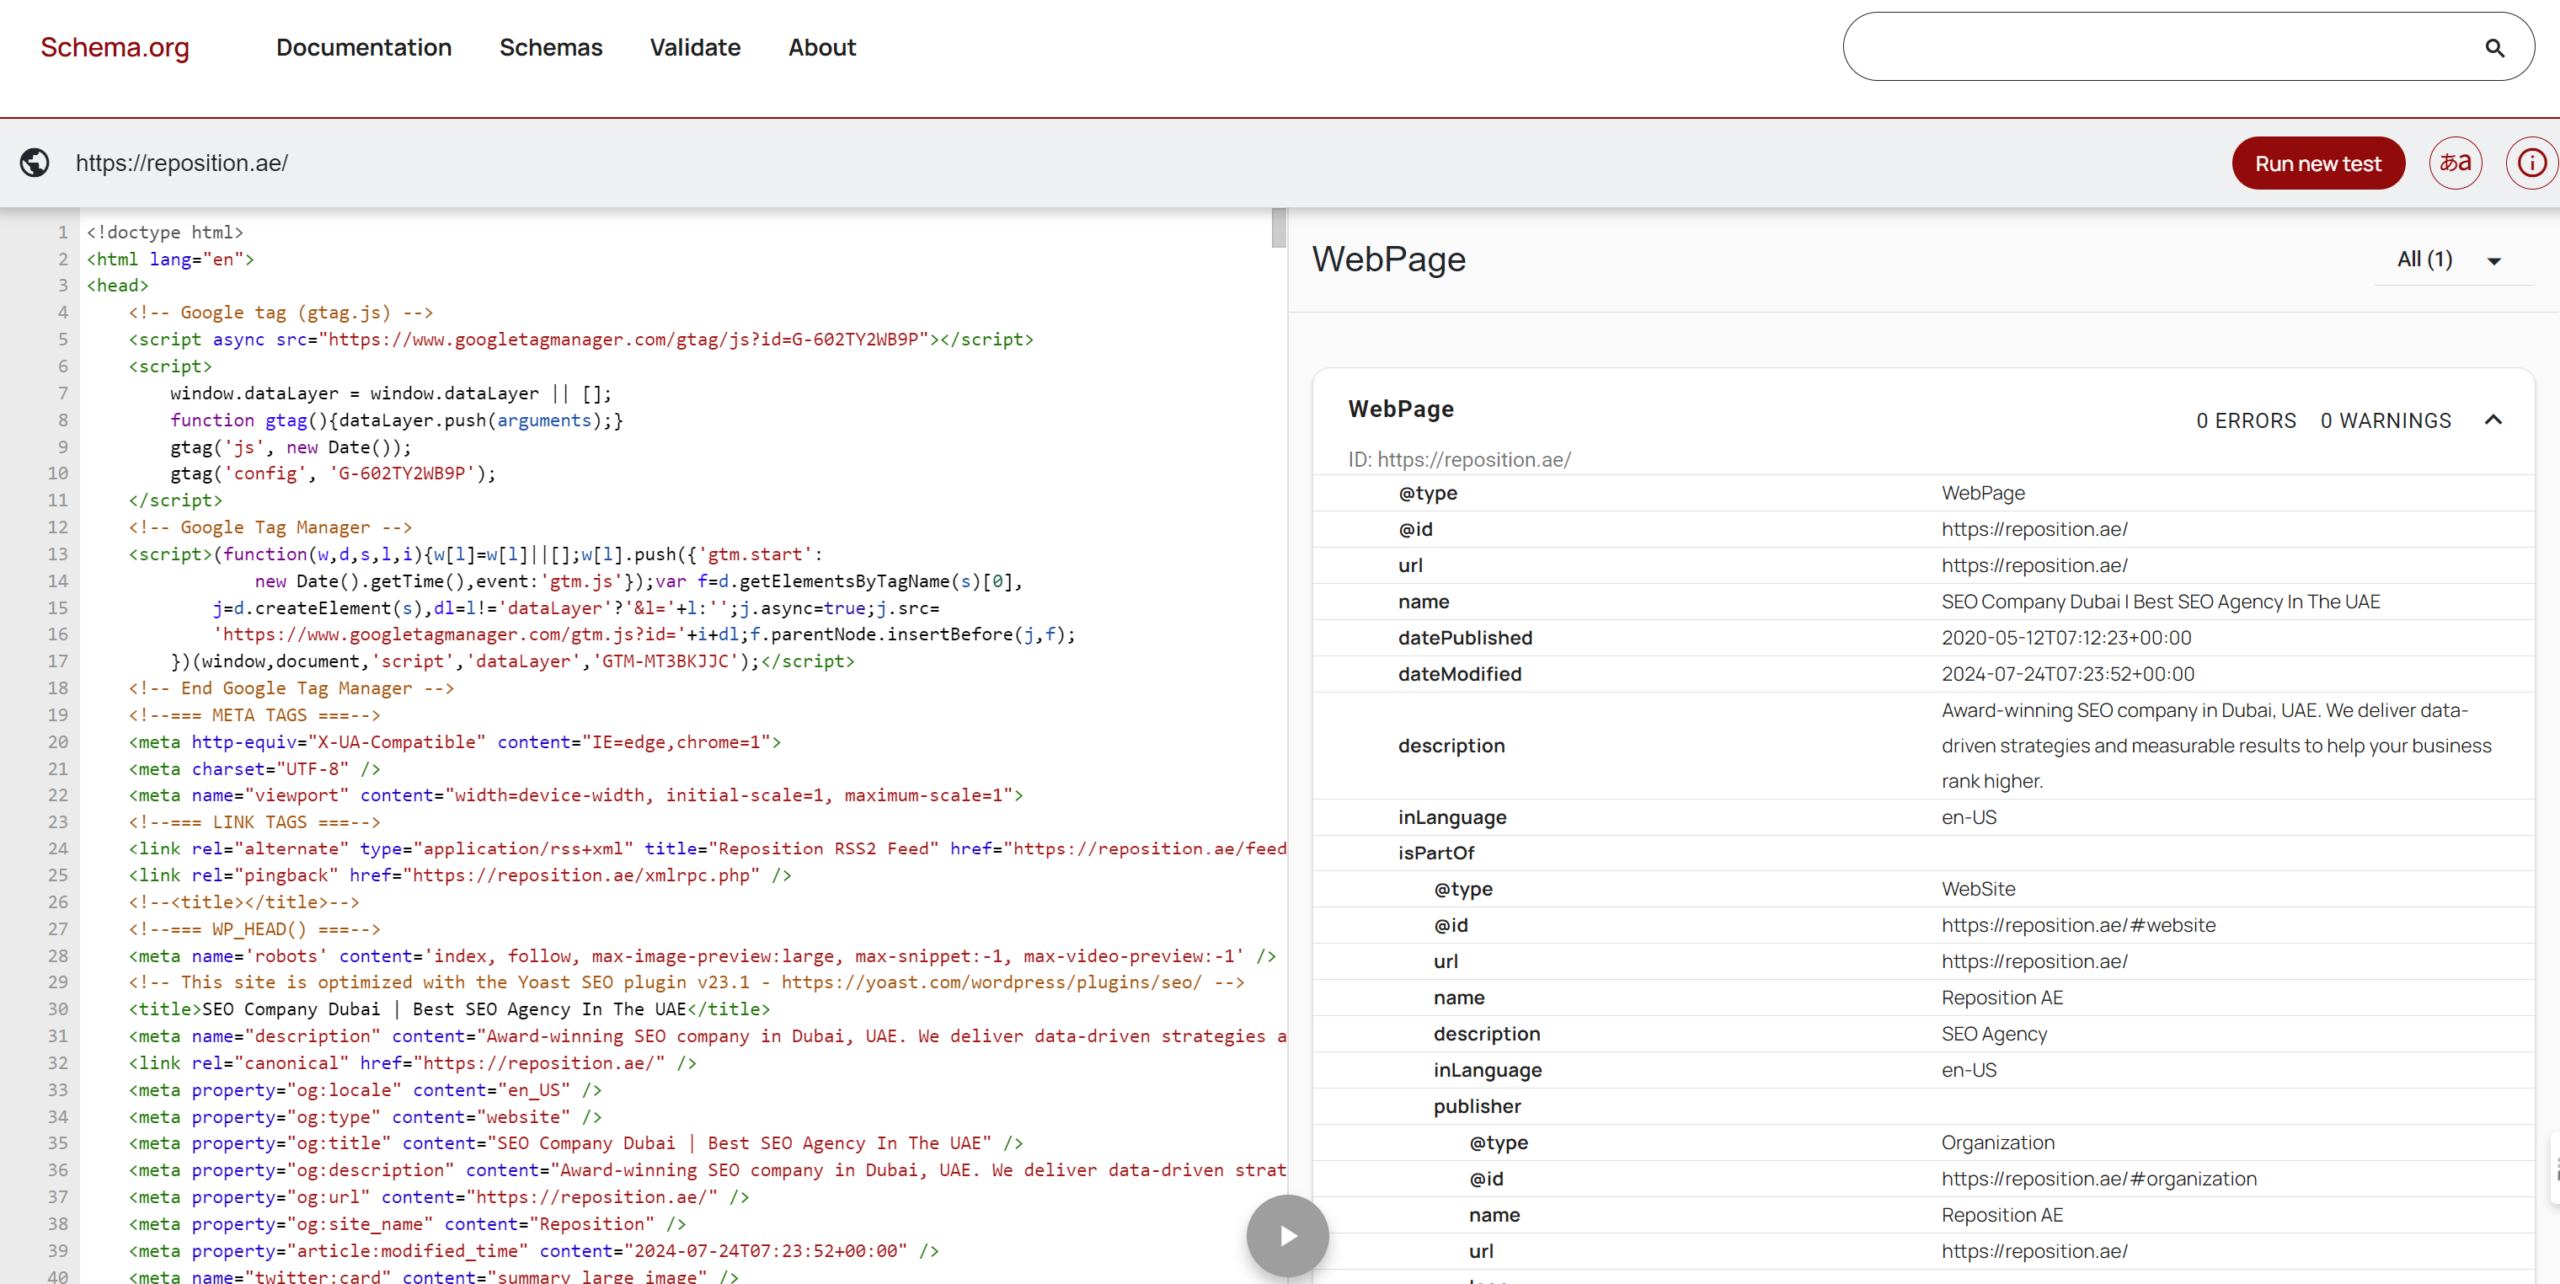Select the dateModified value 2024-07-24T07:23:52+00:00
This screenshot has height=1284, width=2560.
click(x=2068, y=674)
